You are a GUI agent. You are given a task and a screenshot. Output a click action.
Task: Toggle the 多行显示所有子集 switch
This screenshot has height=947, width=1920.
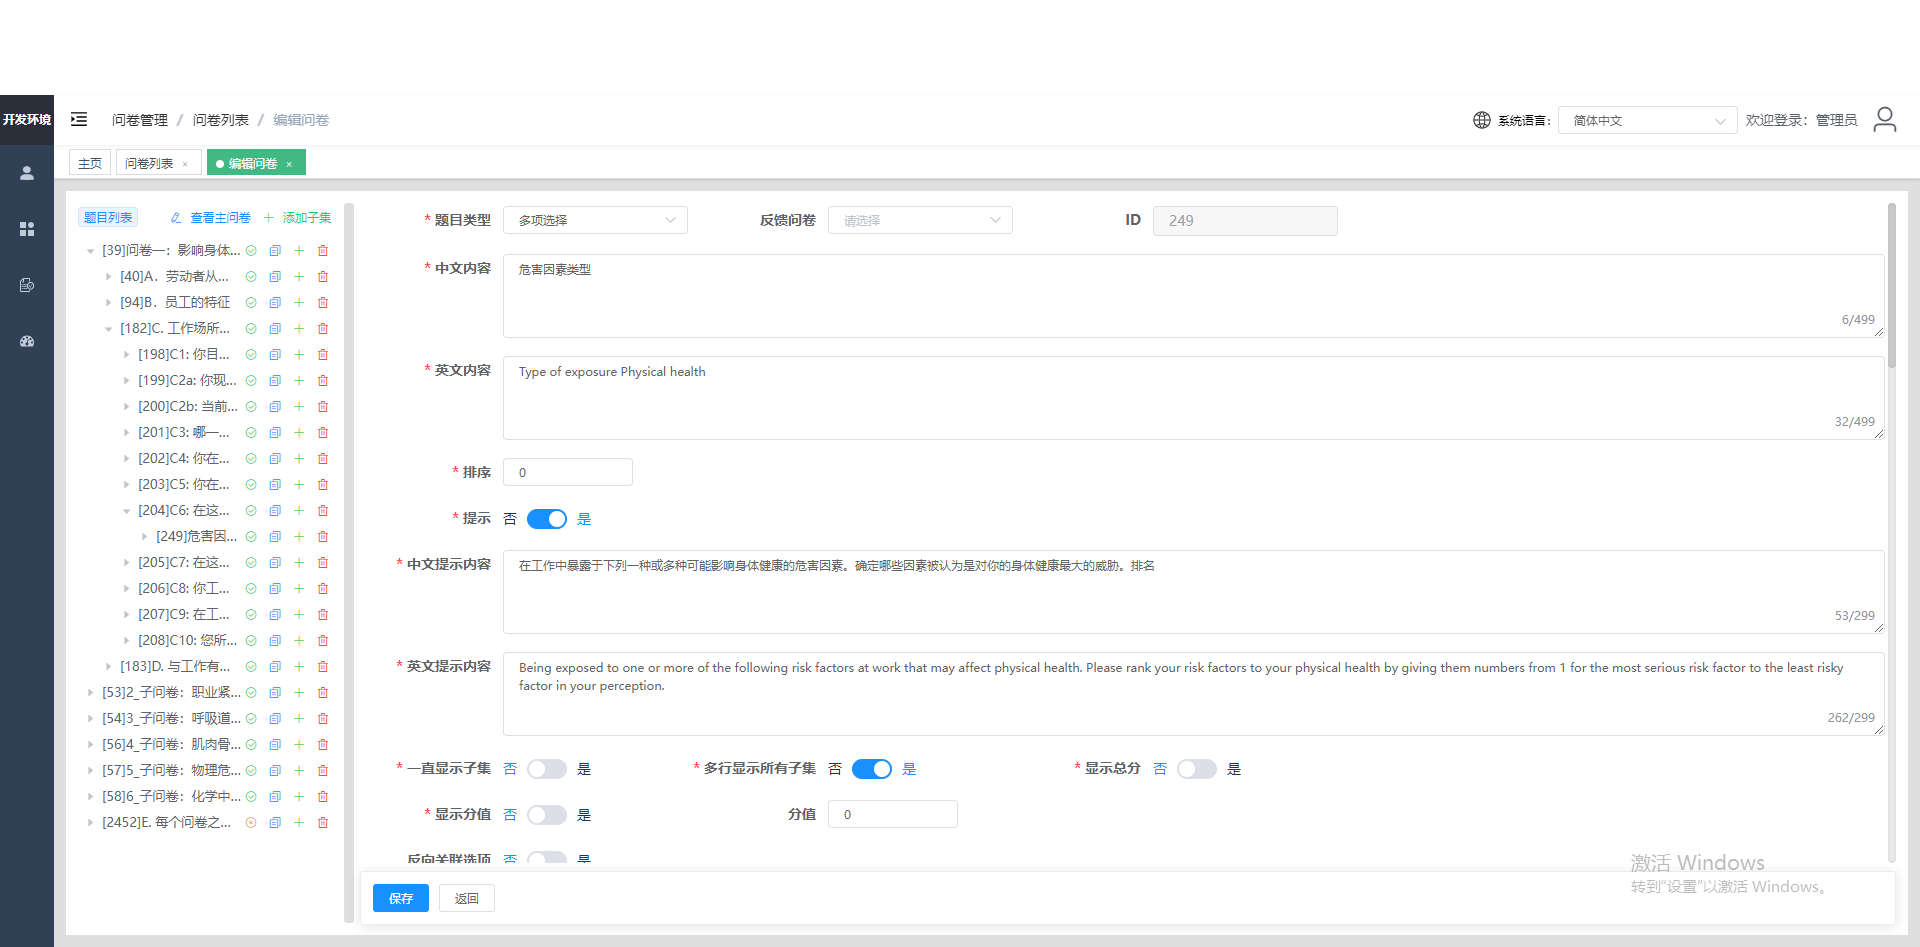tap(872, 769)
